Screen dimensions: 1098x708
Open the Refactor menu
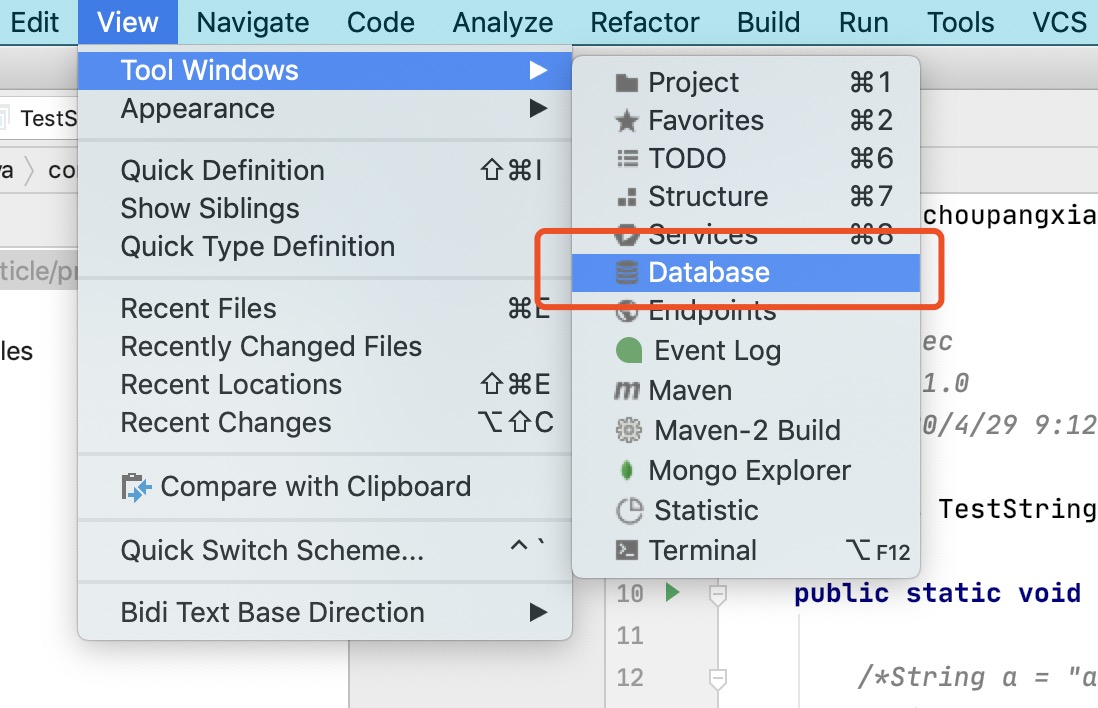coord(644,22)
